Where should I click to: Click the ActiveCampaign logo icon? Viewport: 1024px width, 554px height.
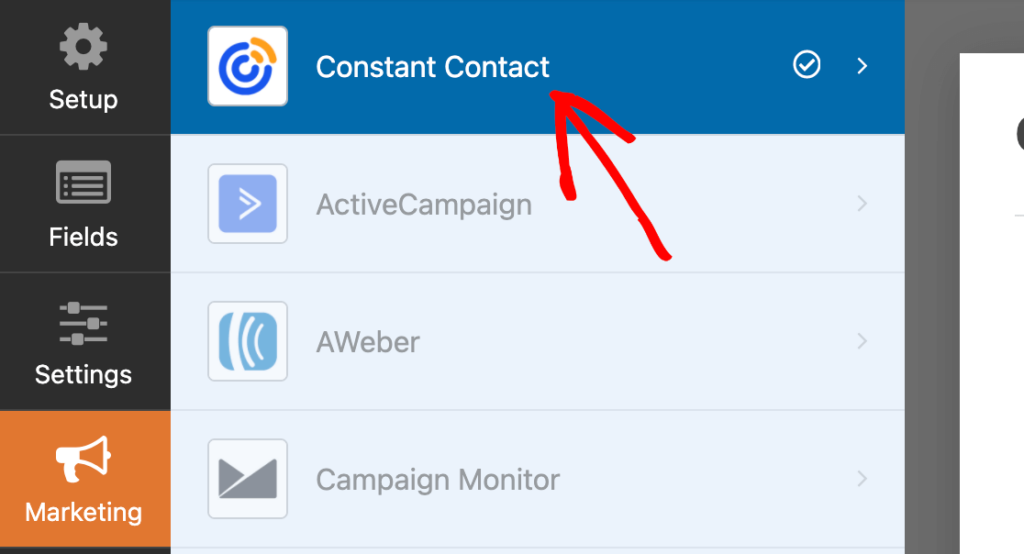coord(247,204)
